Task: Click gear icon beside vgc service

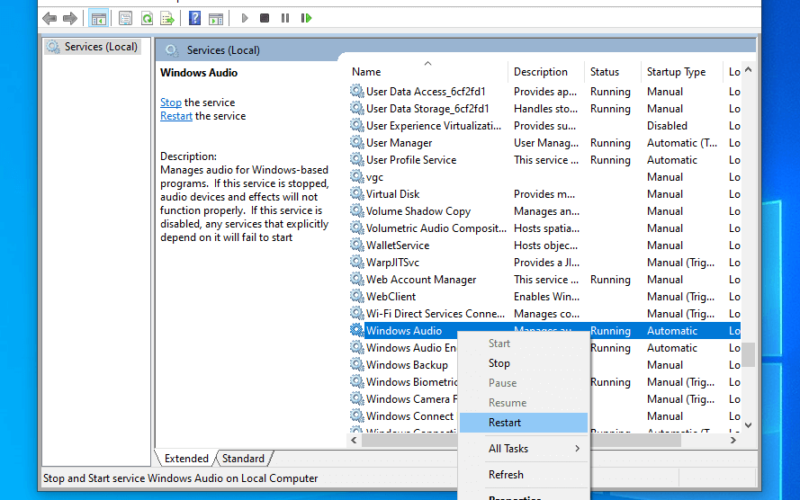Action: [357, 177]
